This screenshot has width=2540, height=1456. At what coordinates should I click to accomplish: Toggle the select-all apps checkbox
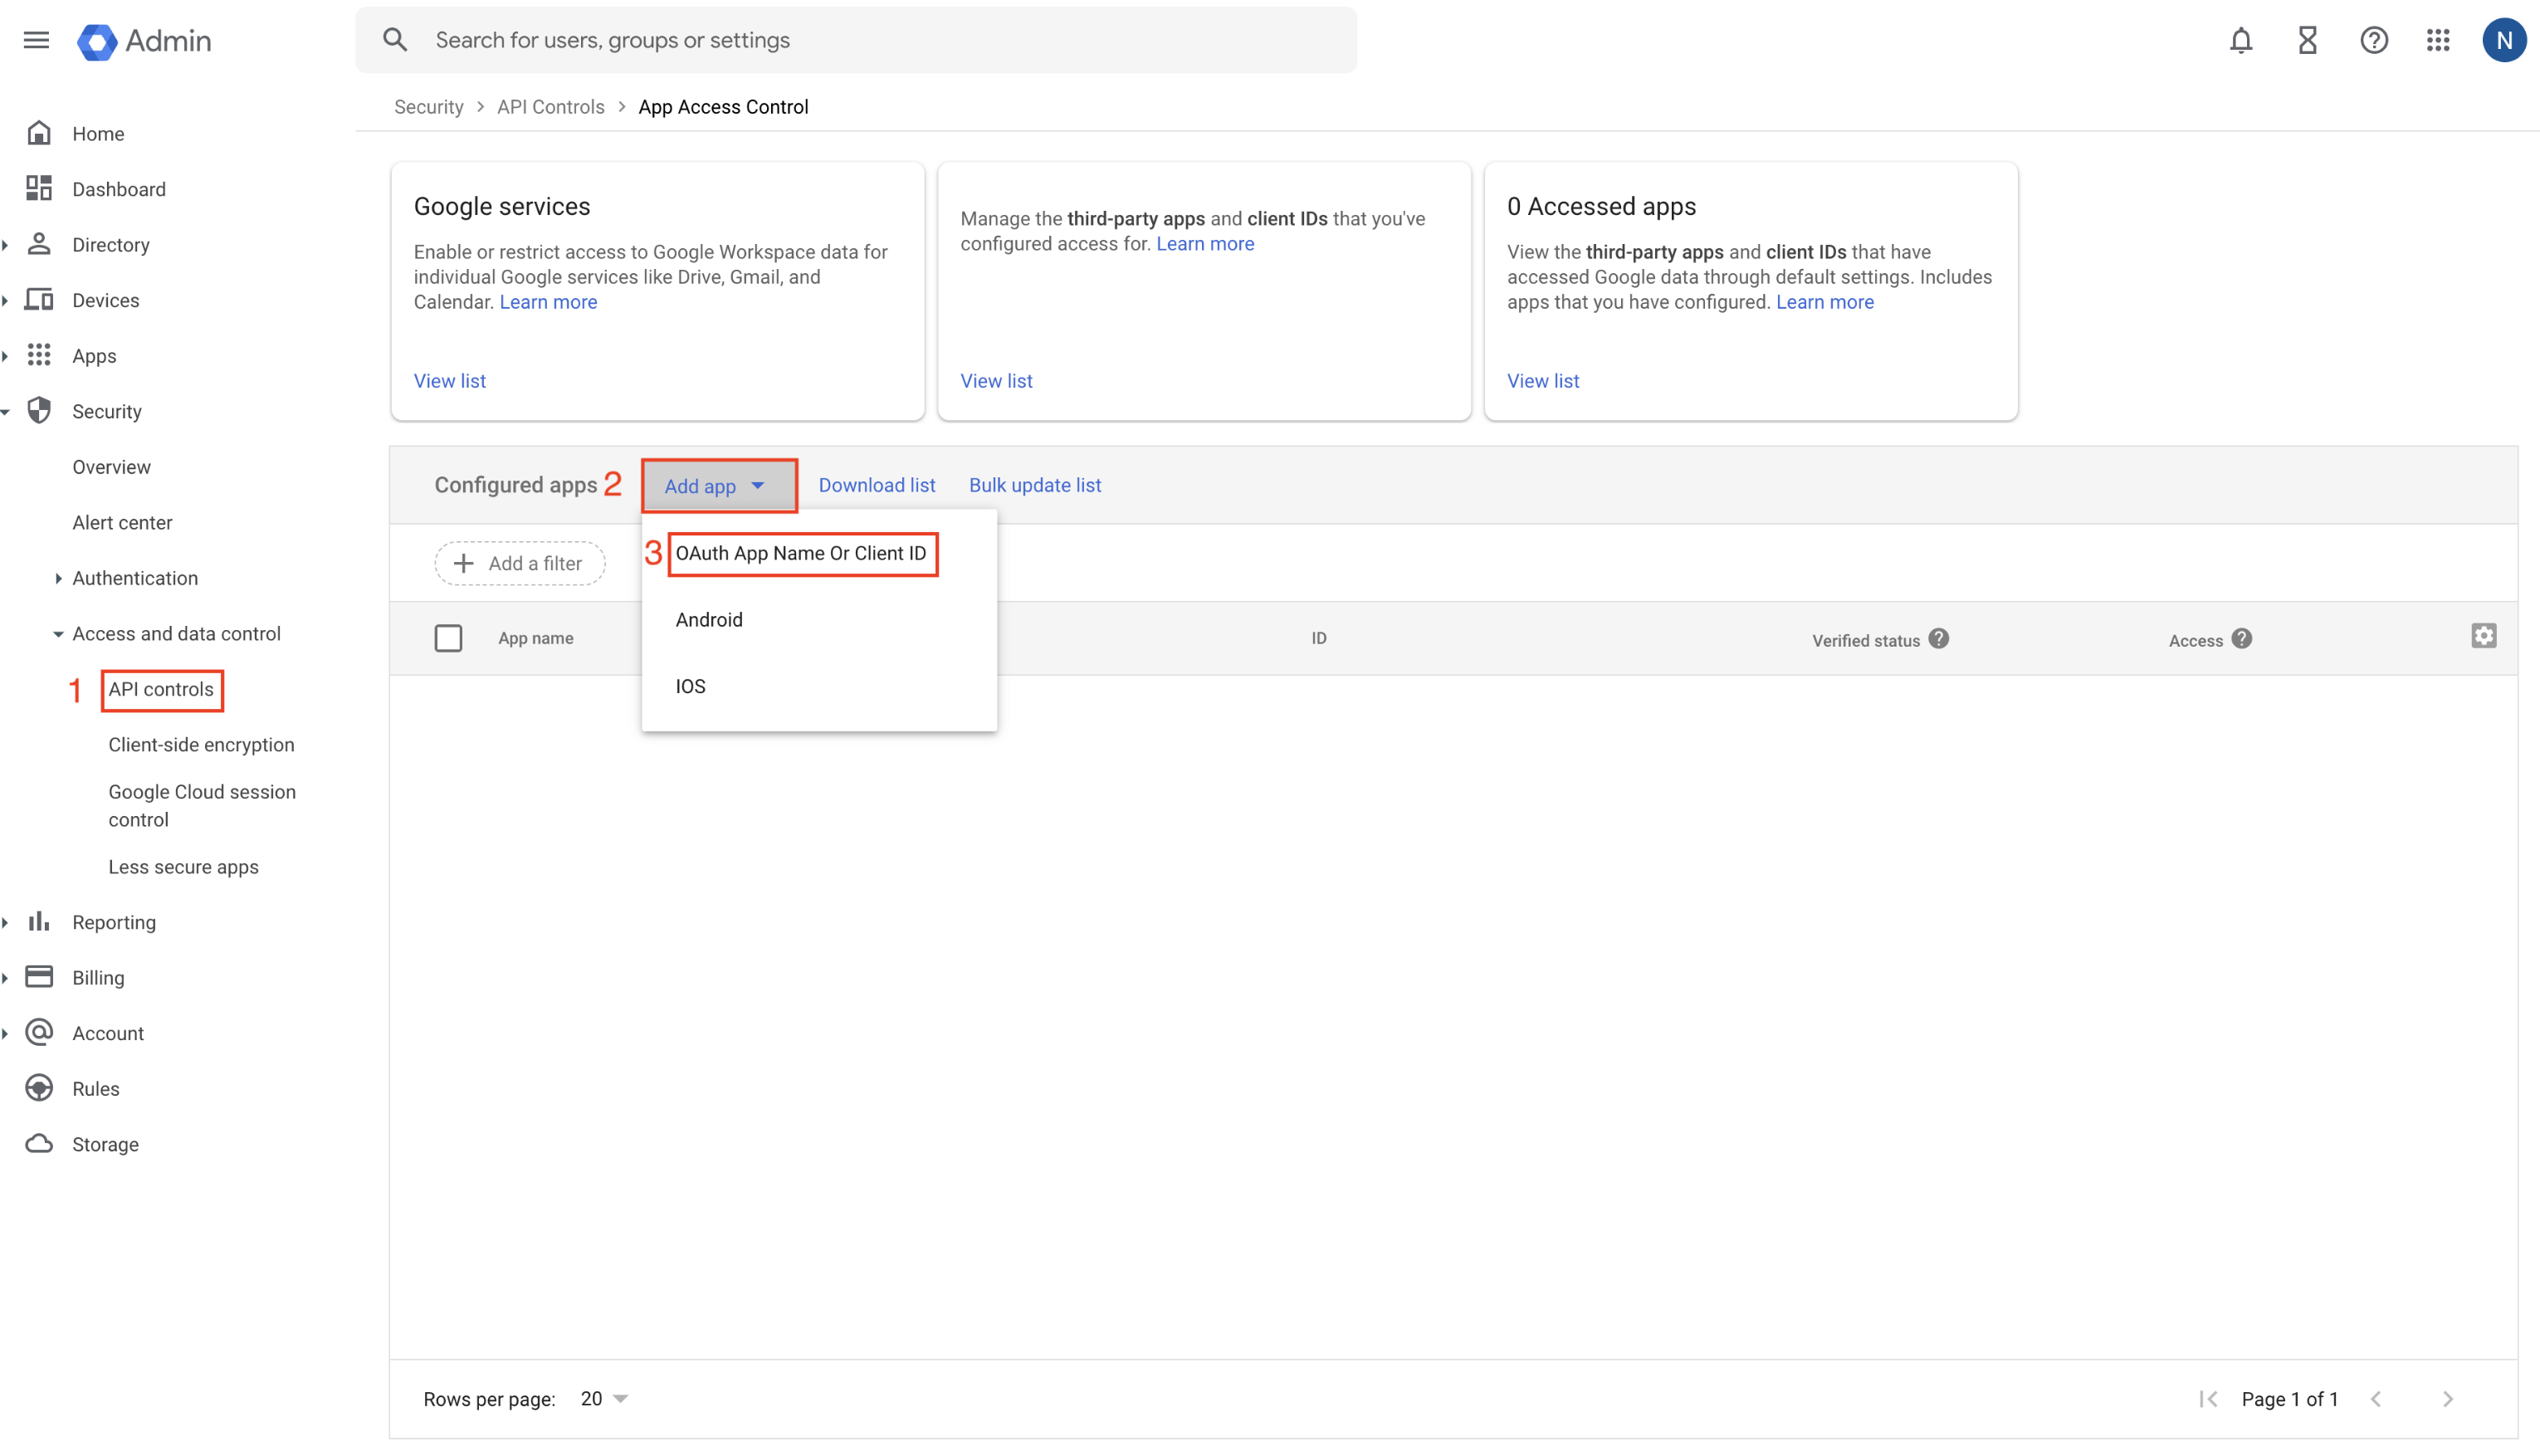(x=448, y=638)
